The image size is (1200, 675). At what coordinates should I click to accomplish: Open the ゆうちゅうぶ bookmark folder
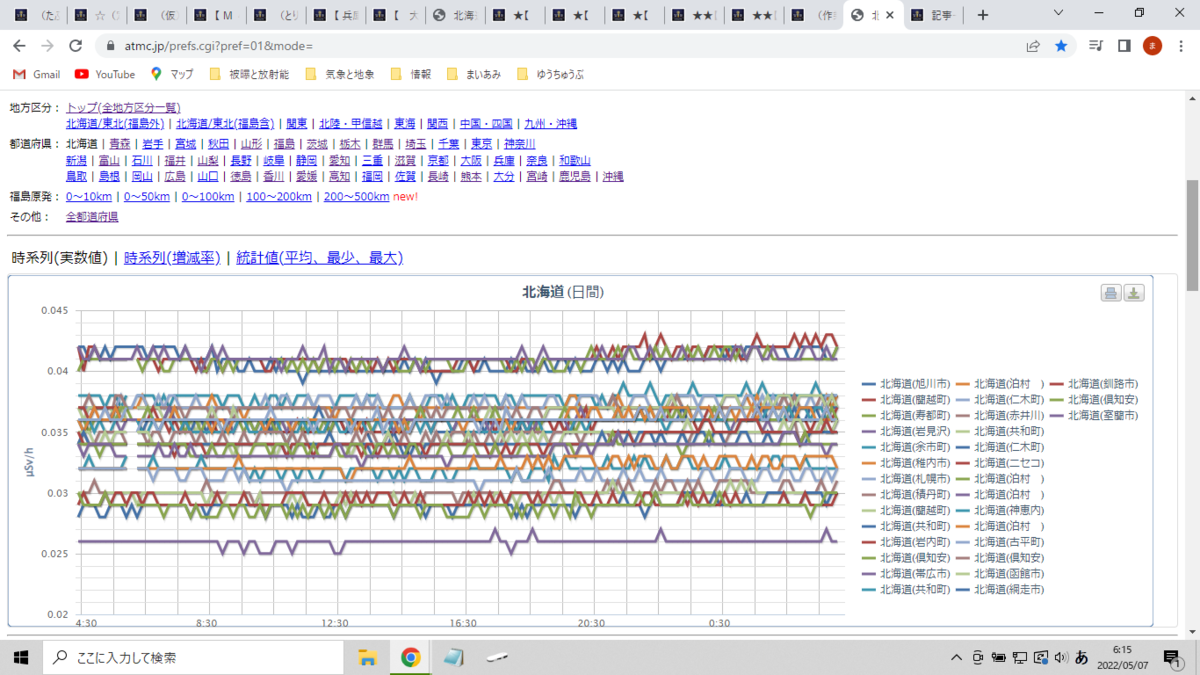pos(550,74)
